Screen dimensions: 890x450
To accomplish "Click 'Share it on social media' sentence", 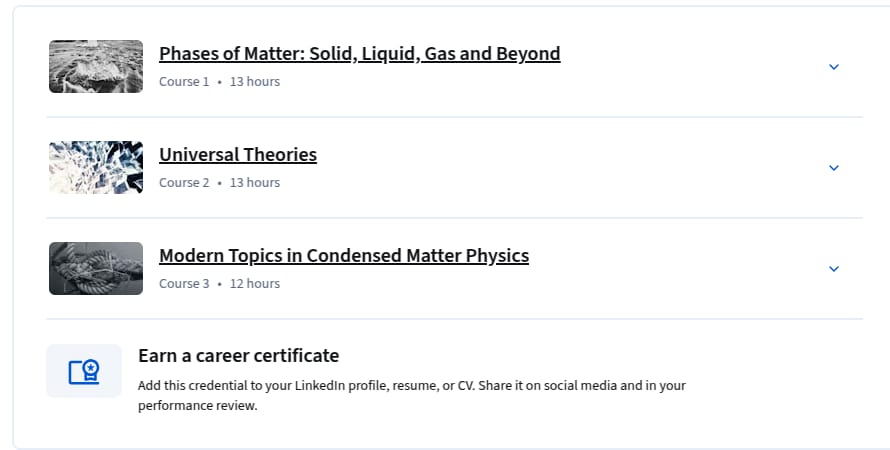I will (x=548, y=386).
